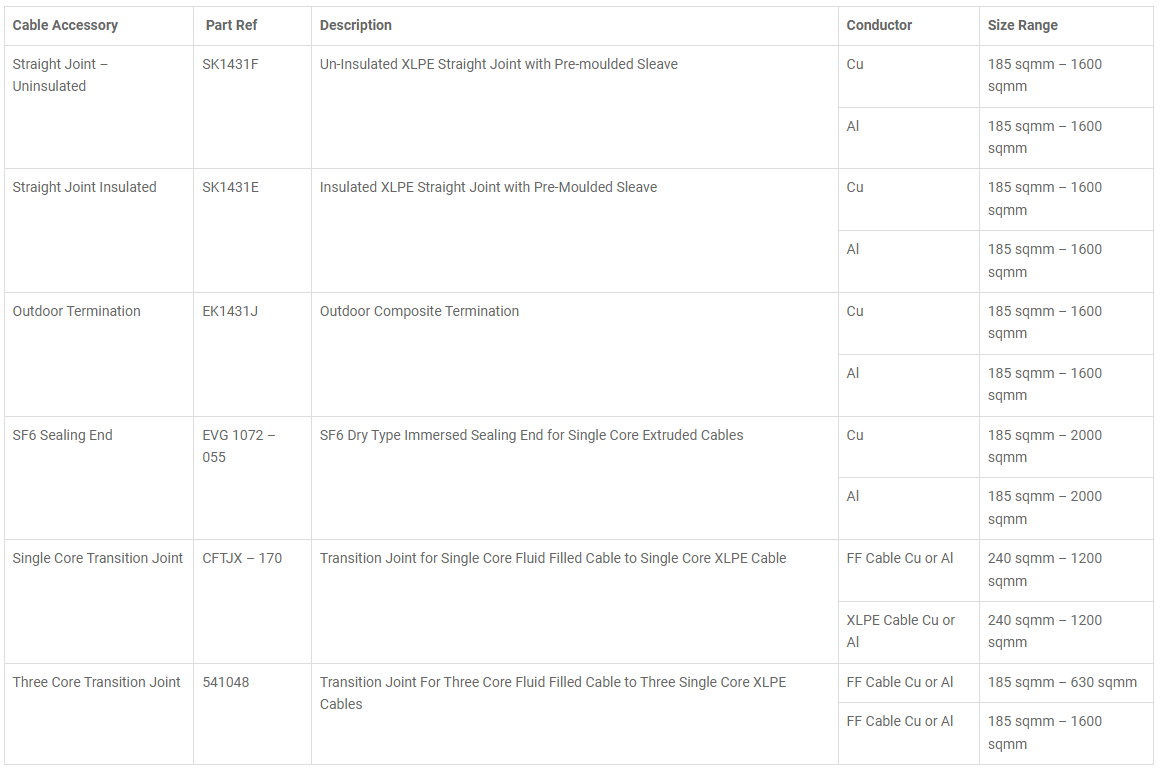
Task: Select the Description column header
Action: 356,25
